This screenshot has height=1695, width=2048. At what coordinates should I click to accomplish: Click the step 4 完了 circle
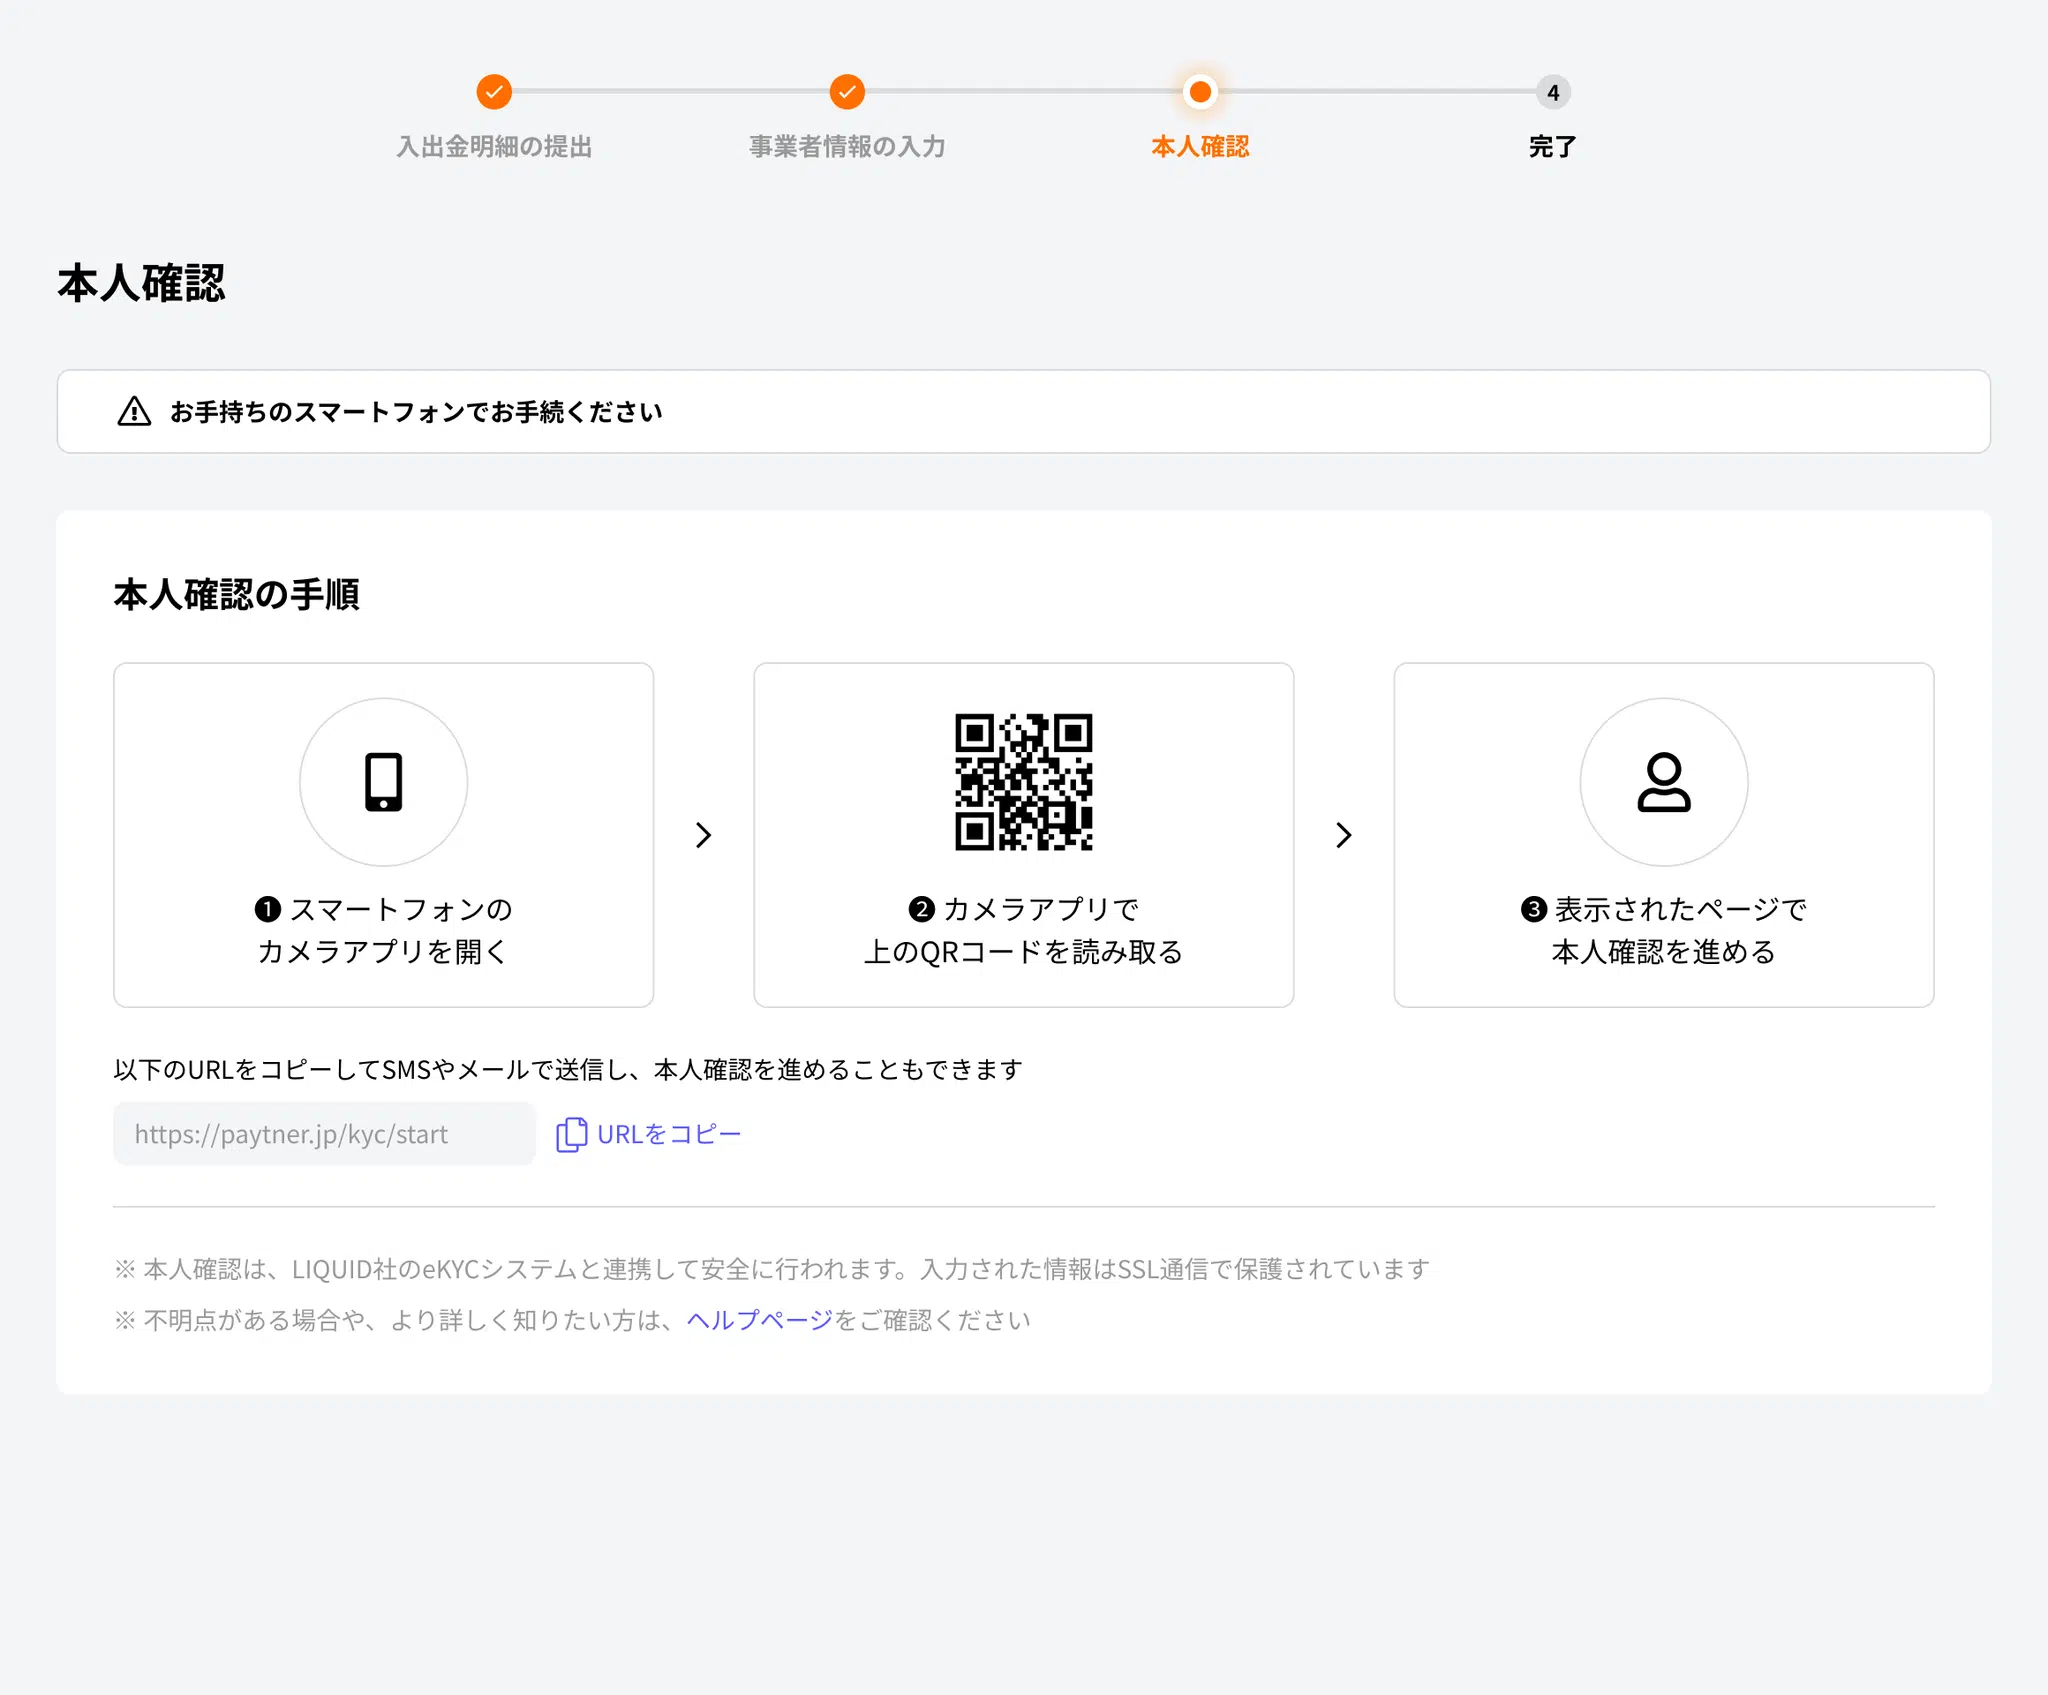1553,92
